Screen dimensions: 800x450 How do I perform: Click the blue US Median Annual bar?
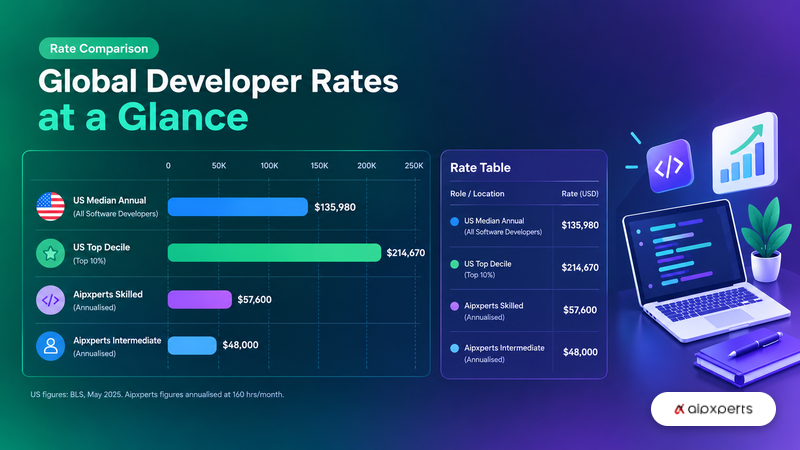click(x=238, y=207)
